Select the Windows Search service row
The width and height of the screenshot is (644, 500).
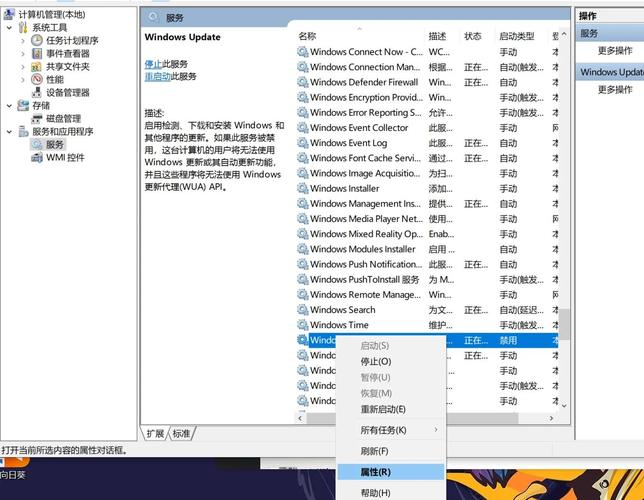click(427, 310)
